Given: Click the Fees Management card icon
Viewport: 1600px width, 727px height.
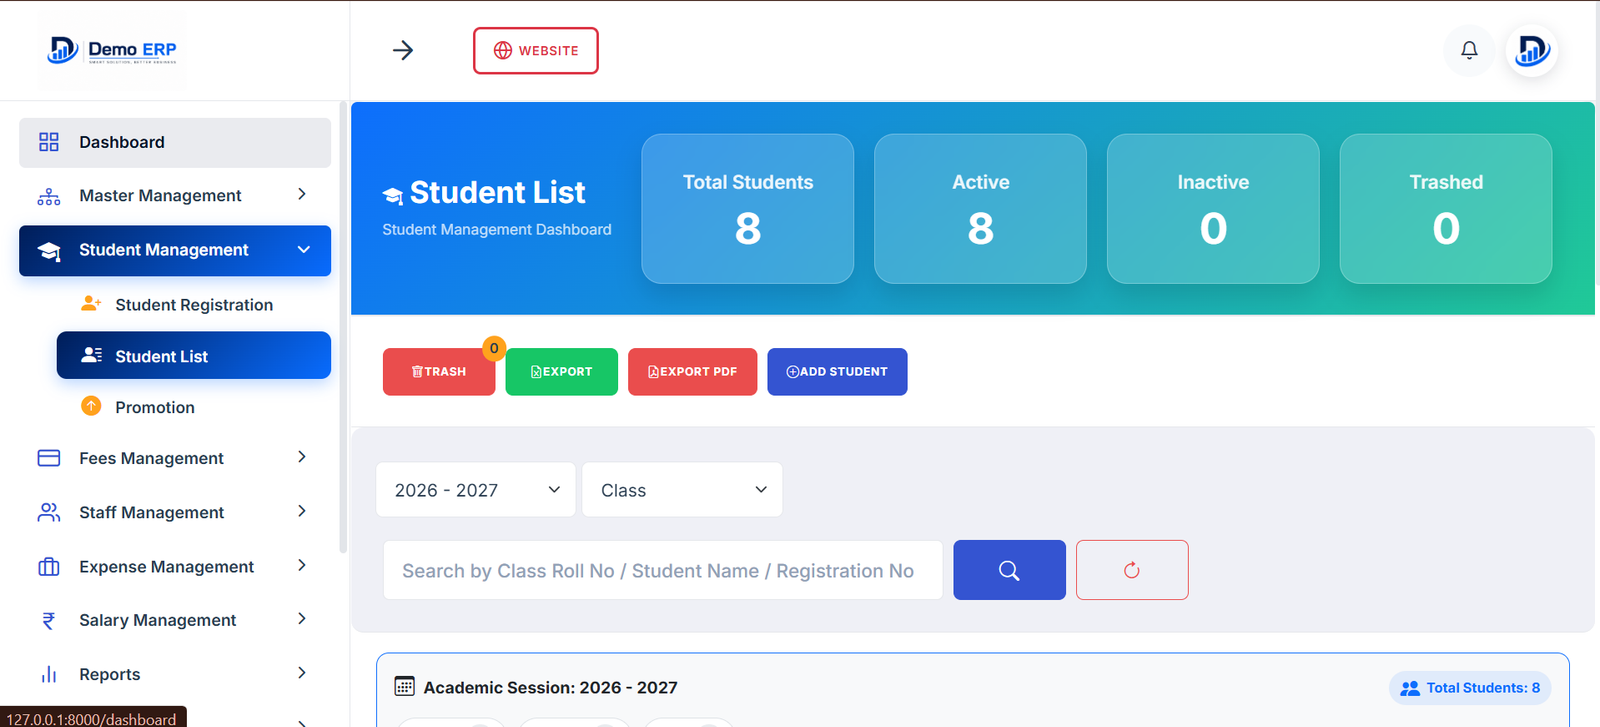Looking at the screenshot, I should coord(49,458).
